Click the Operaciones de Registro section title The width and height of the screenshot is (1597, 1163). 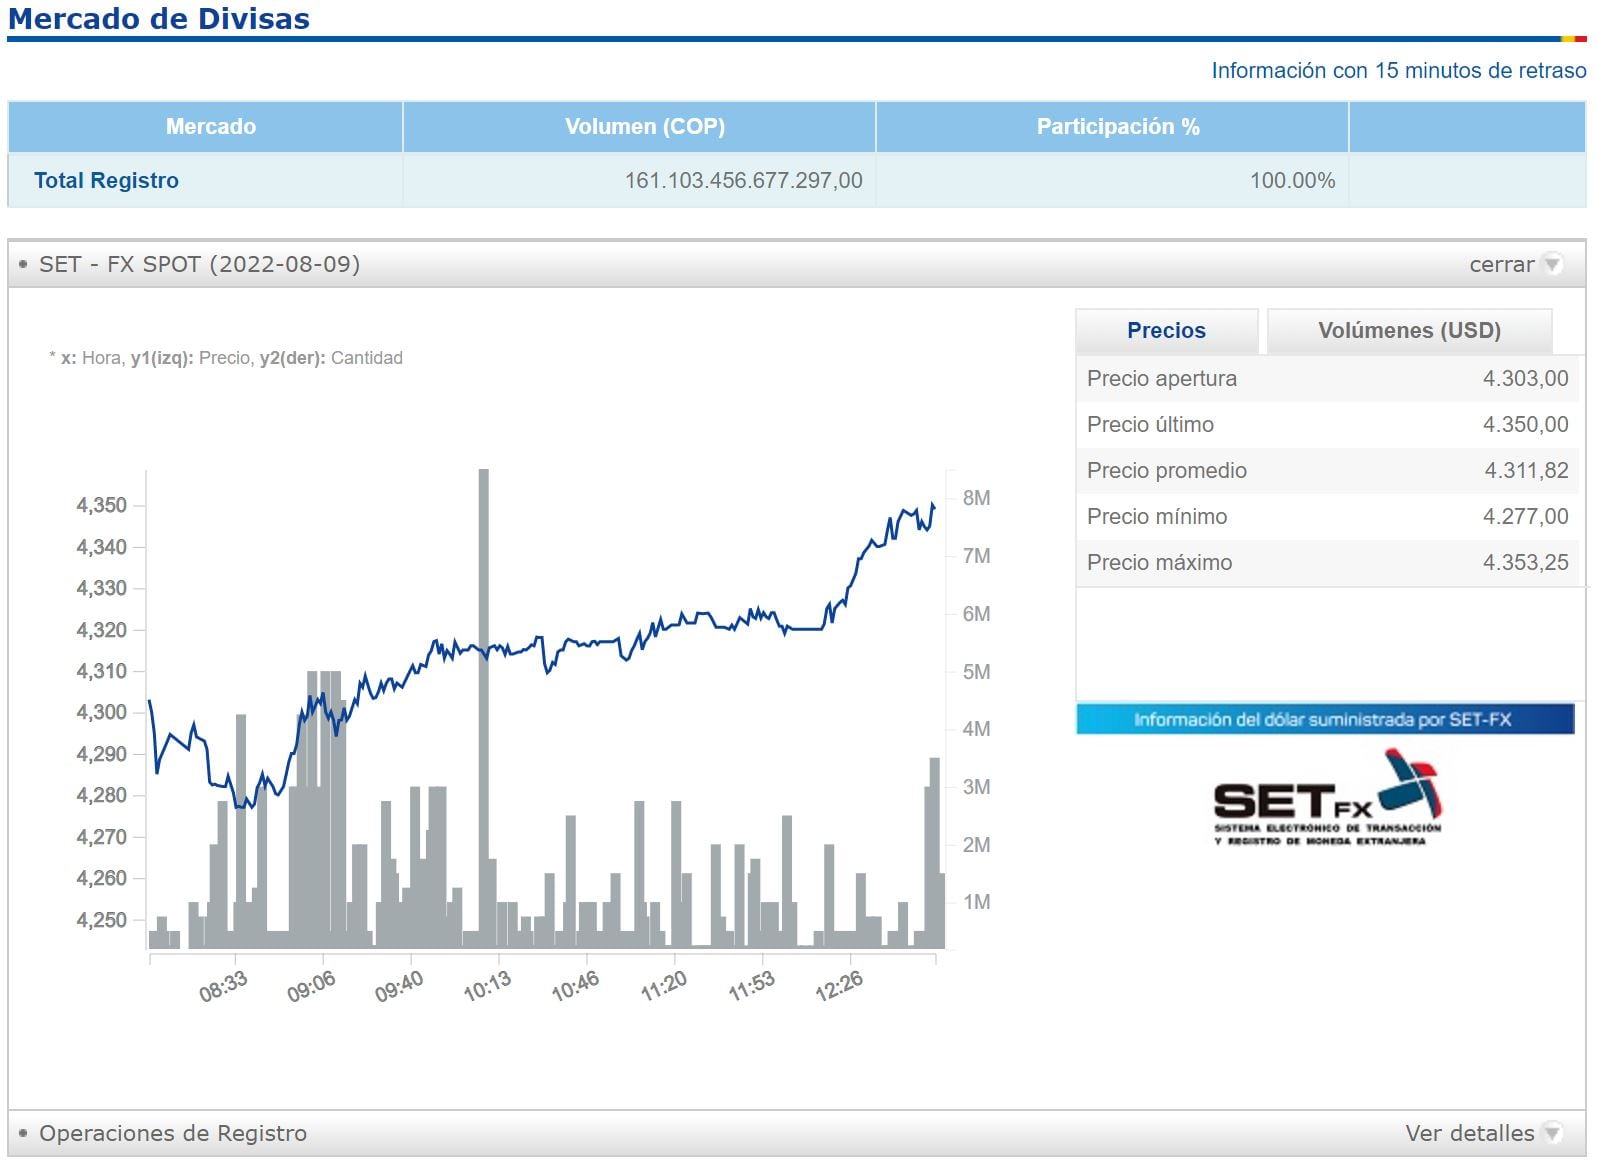[173, 1133]
